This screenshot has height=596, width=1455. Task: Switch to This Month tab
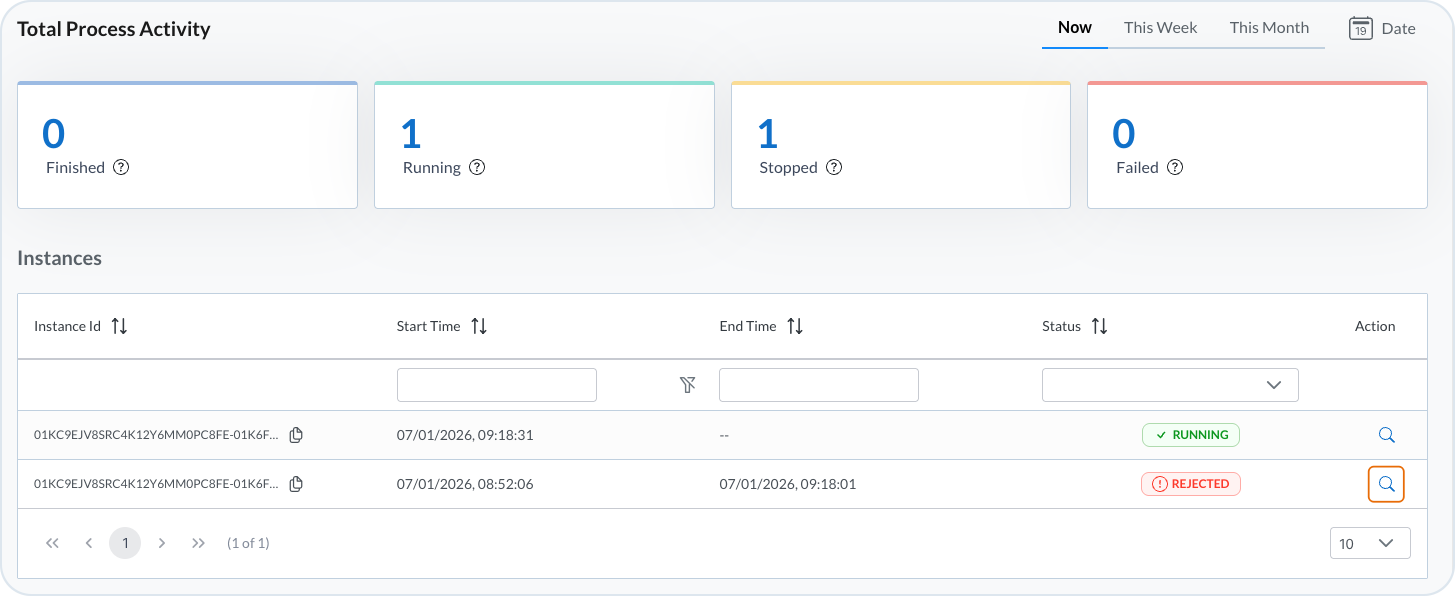pyautogui.click(x=1269, y=28)
